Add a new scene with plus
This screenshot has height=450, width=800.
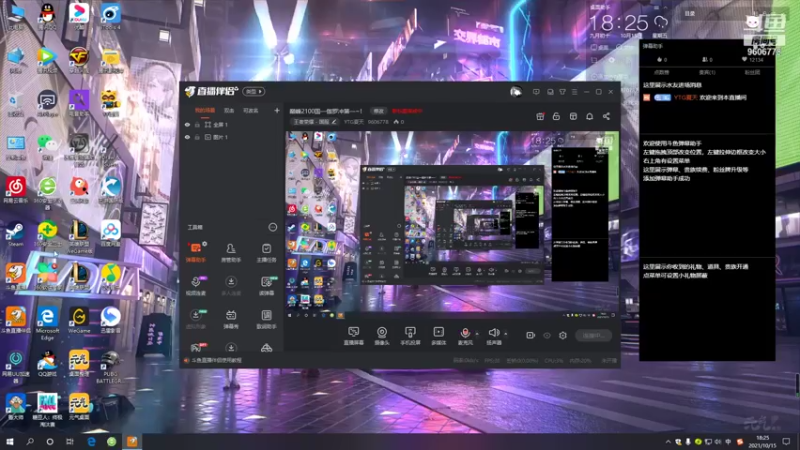pos(277,110)
